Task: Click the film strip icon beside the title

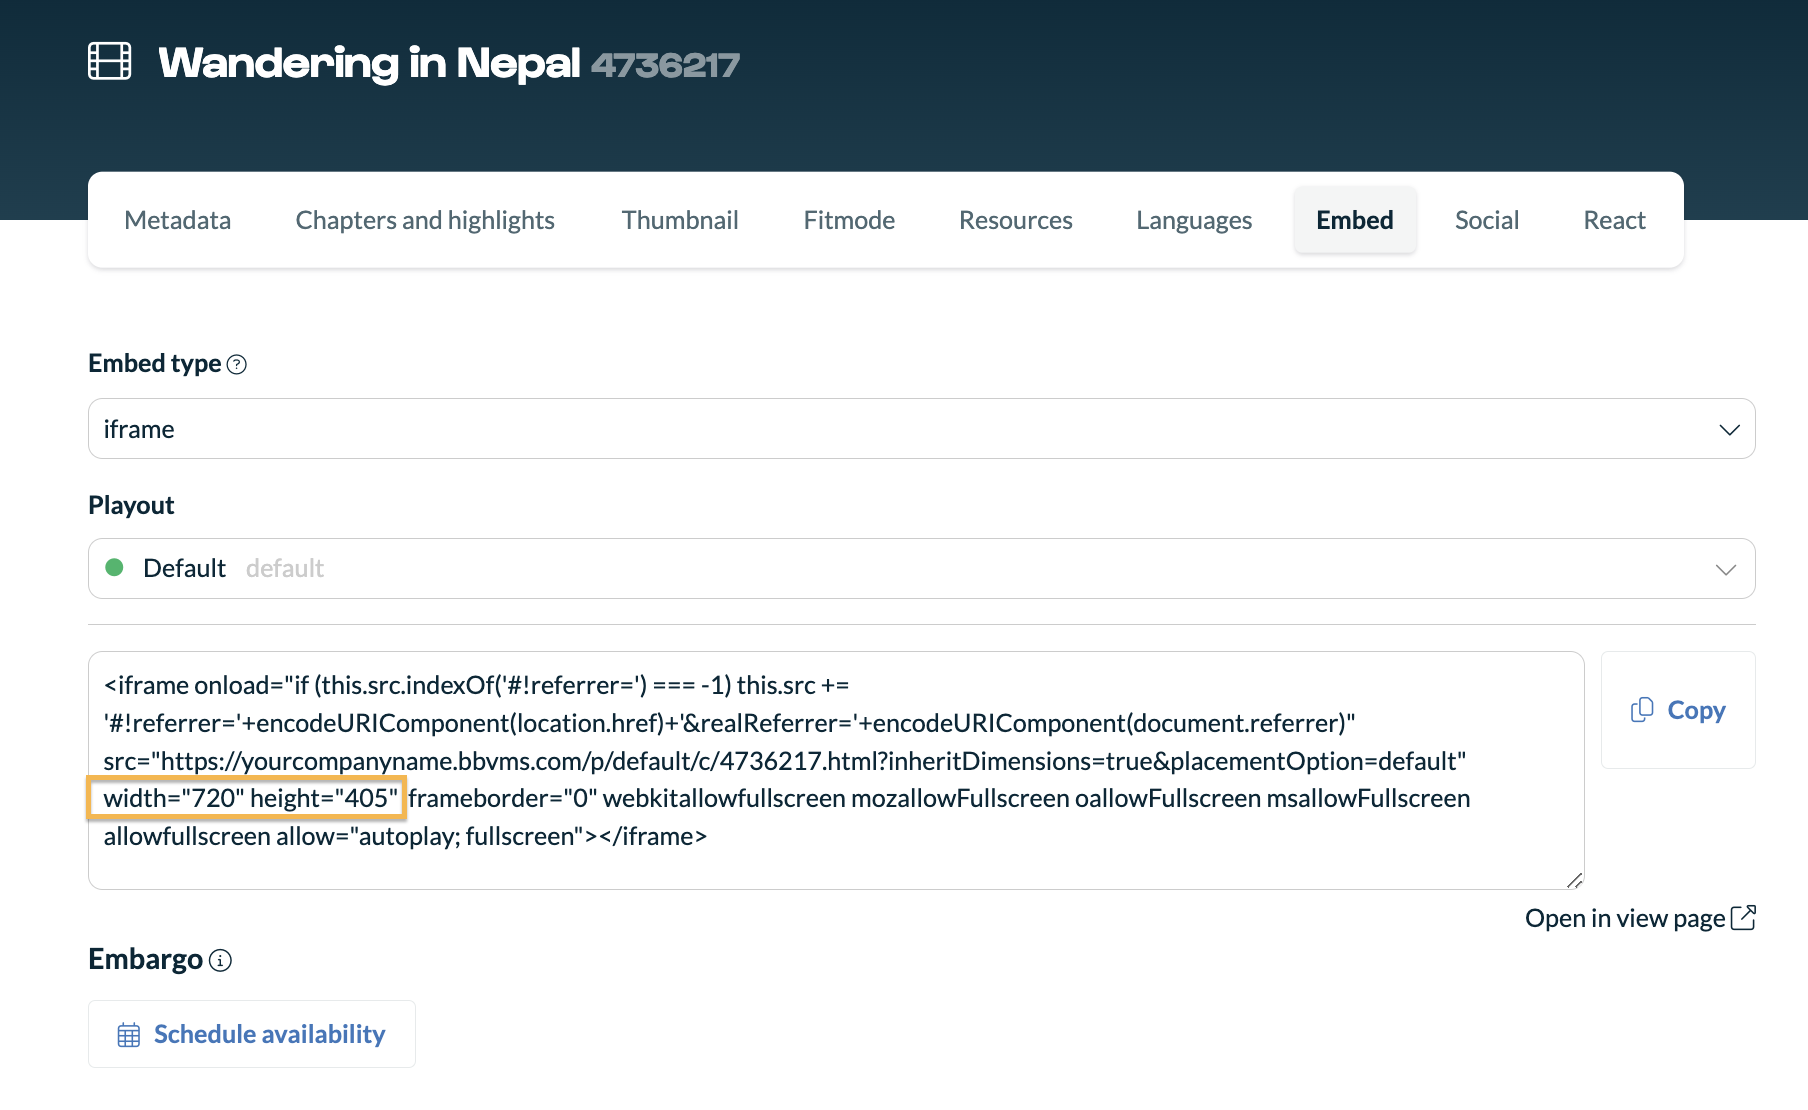Action: tap(109, 61)
